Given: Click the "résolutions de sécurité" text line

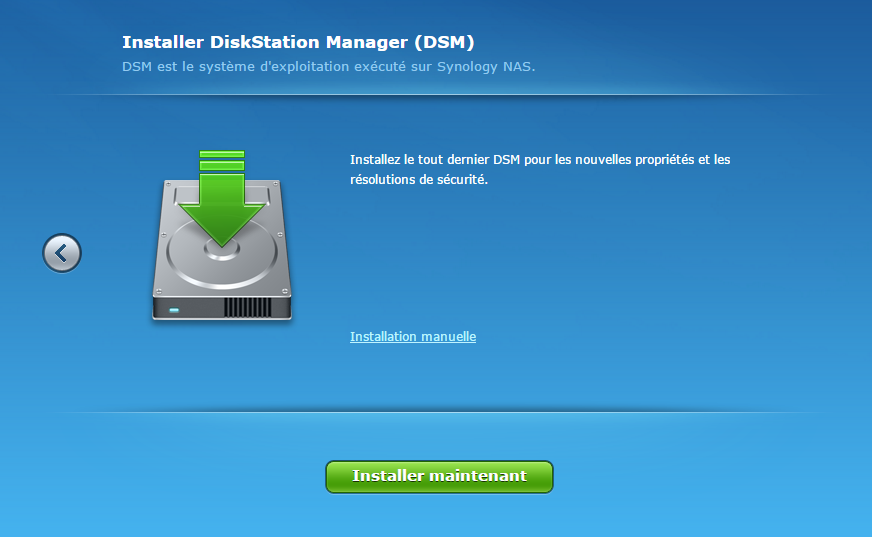Looking at the screenshot, I should pyautogui.click(x=418, y=180).
